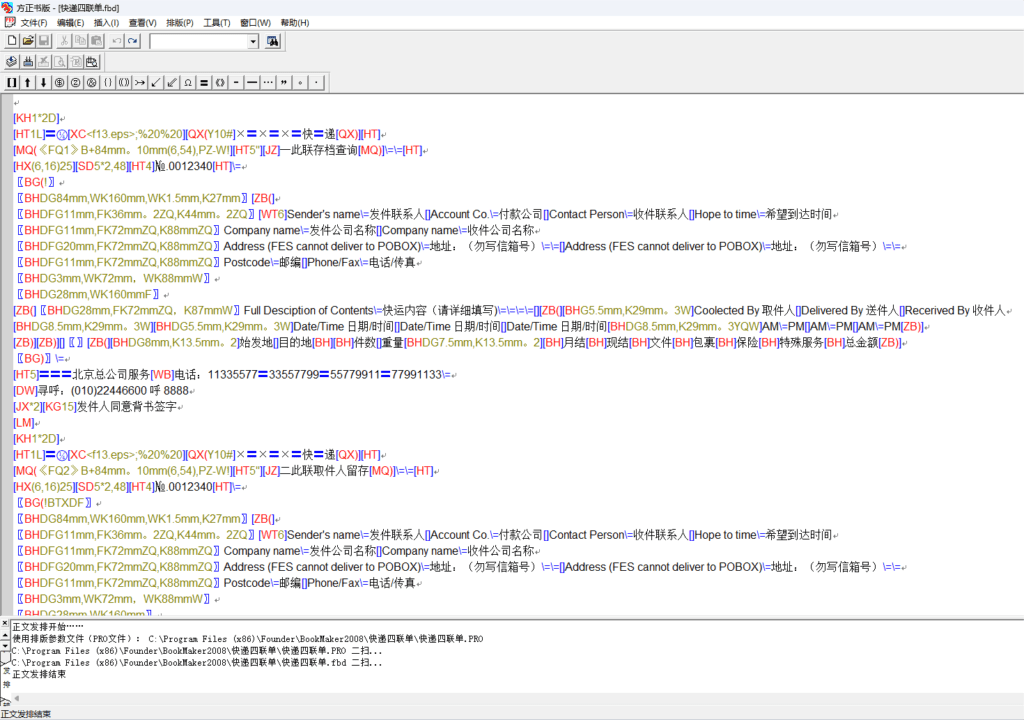Insert single curly braces { } symbol
This screenshot has height=720, width=1024.
(108, 82)
